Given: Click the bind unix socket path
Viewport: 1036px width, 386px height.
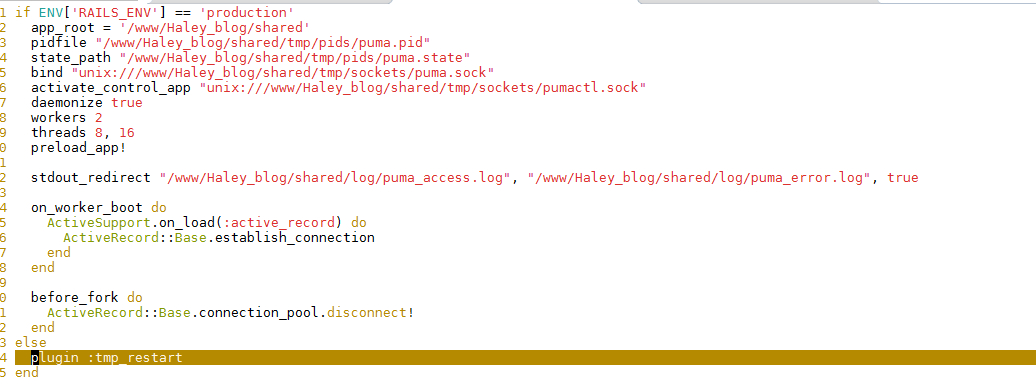Looking at the screenshot, I should pyautogui.click(x=283, y=72).
